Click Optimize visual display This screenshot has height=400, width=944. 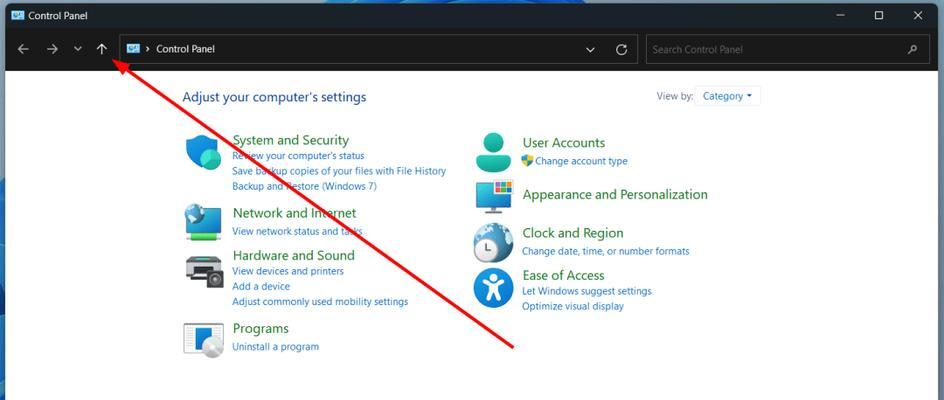tap(573, 306)
